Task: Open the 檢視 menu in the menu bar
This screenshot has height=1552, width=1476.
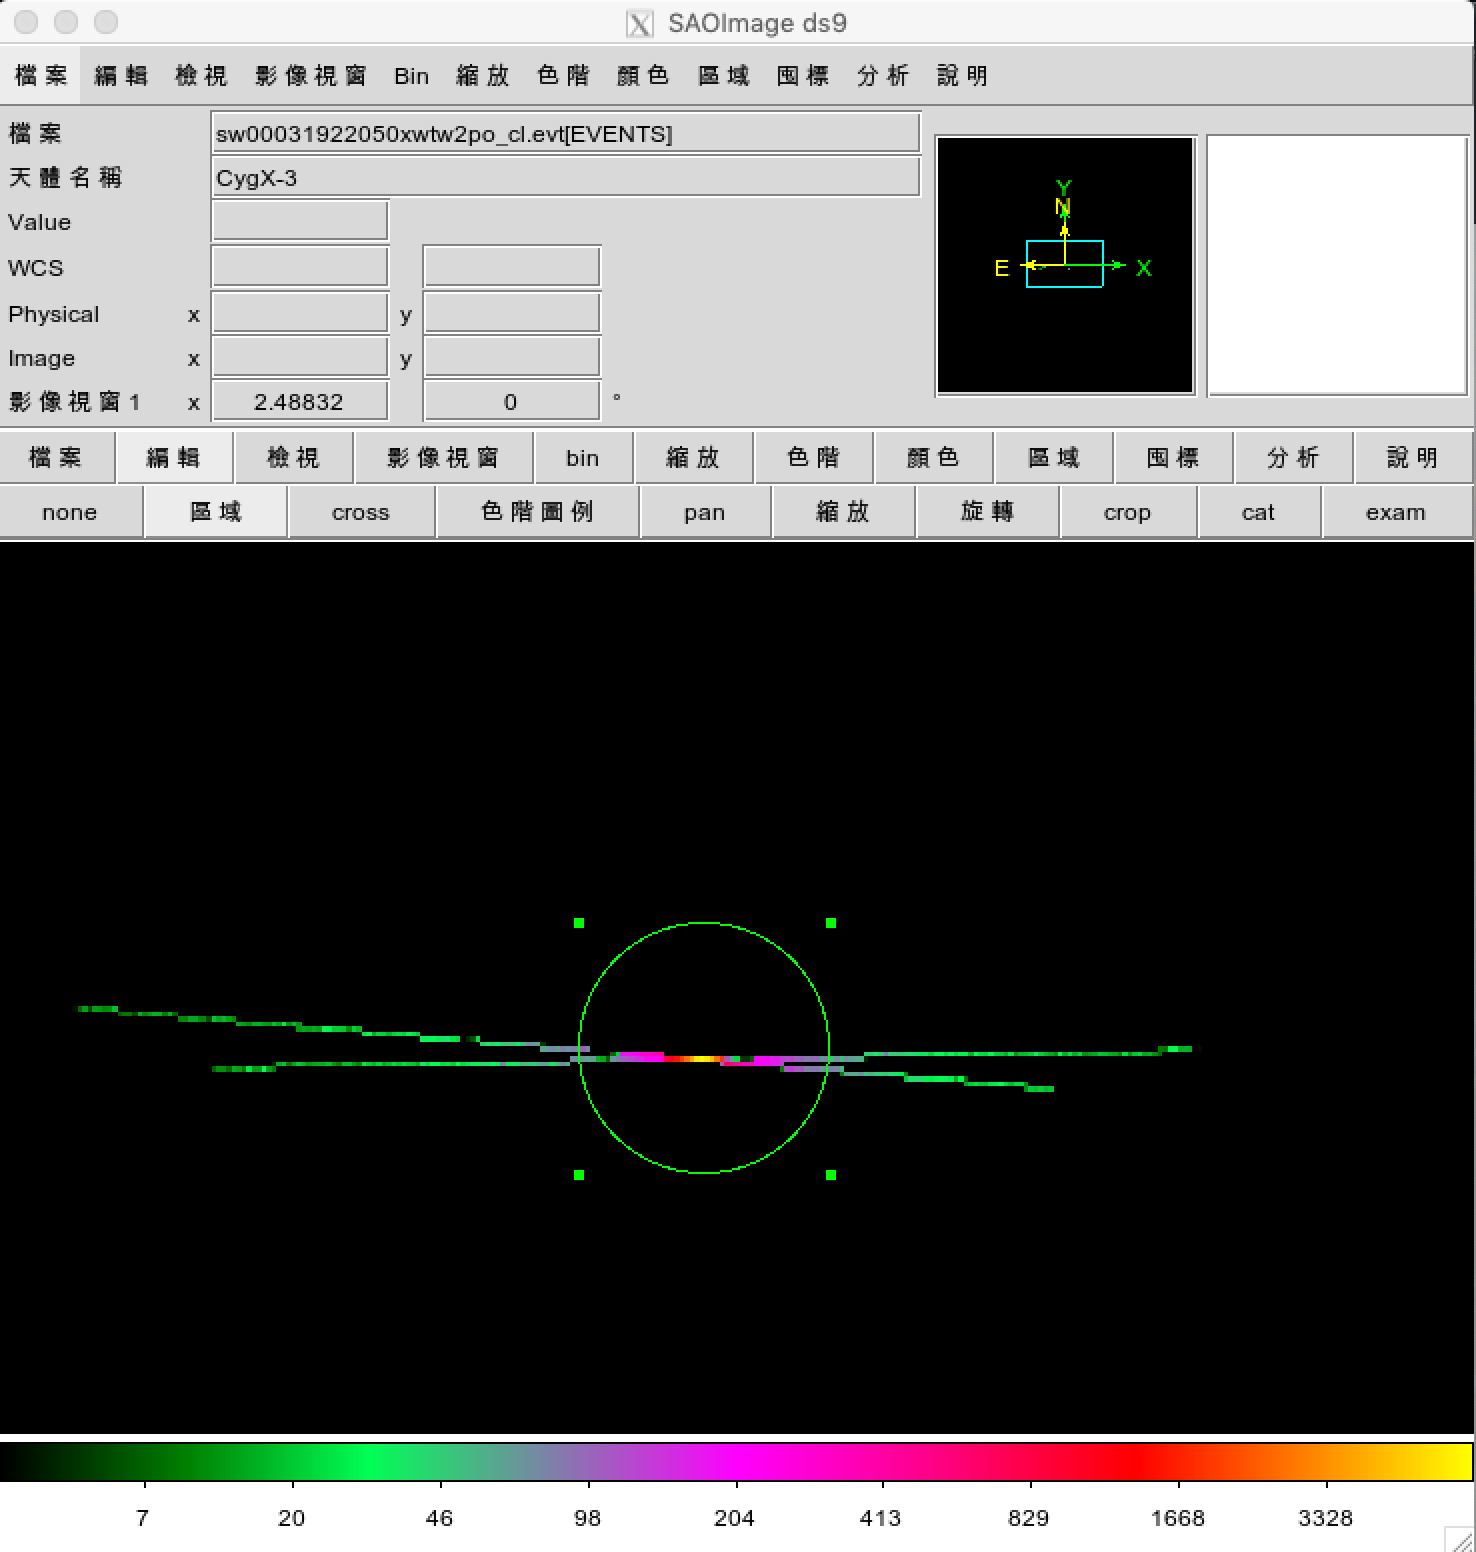Action: point(201,76)
